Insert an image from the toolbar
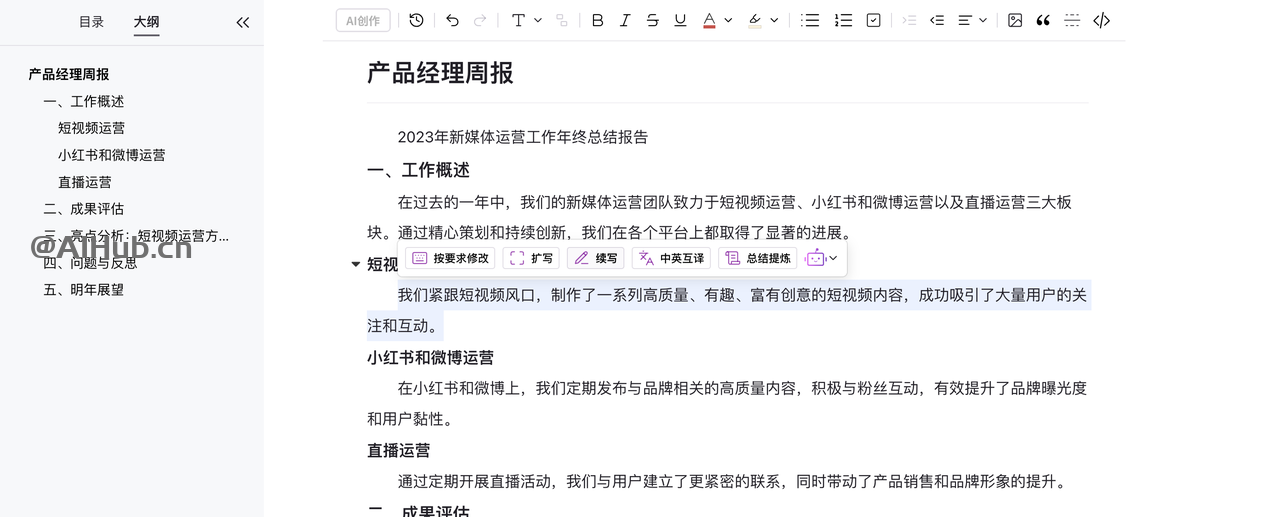 tap(1015, 20)
